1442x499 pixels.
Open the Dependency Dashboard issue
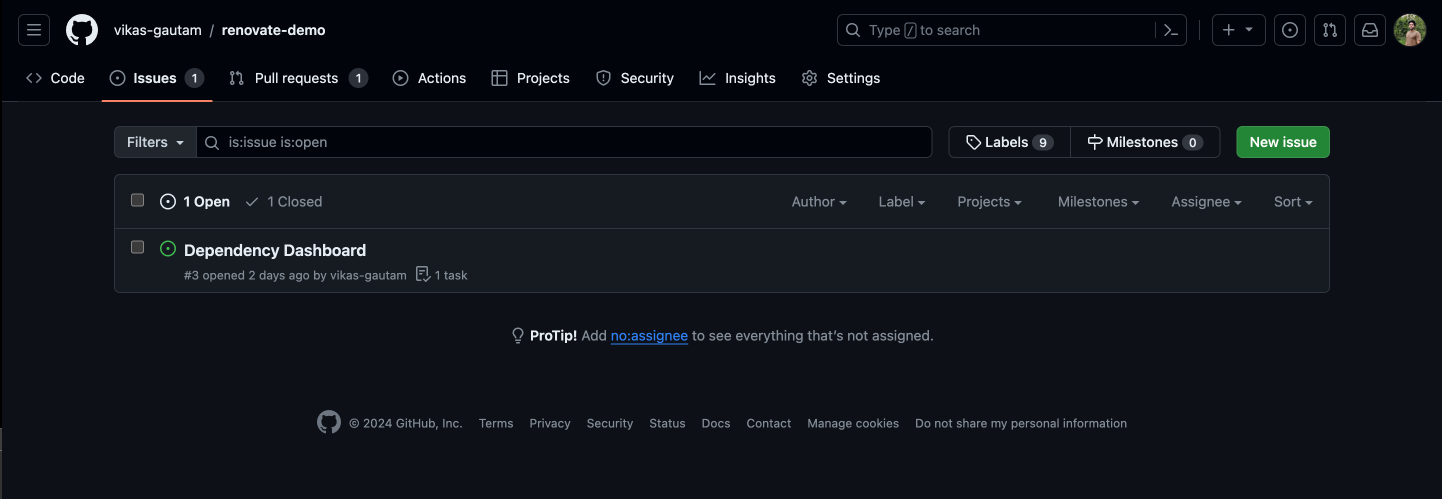click(x=275, y=250)
